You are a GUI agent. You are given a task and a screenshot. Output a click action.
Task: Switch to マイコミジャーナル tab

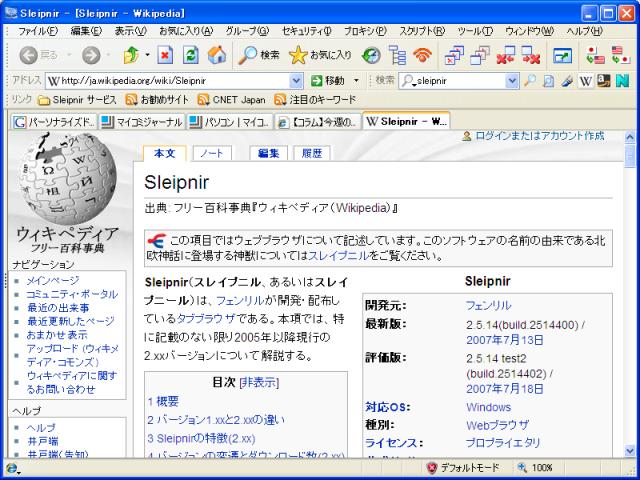click(x=142, y=122)
